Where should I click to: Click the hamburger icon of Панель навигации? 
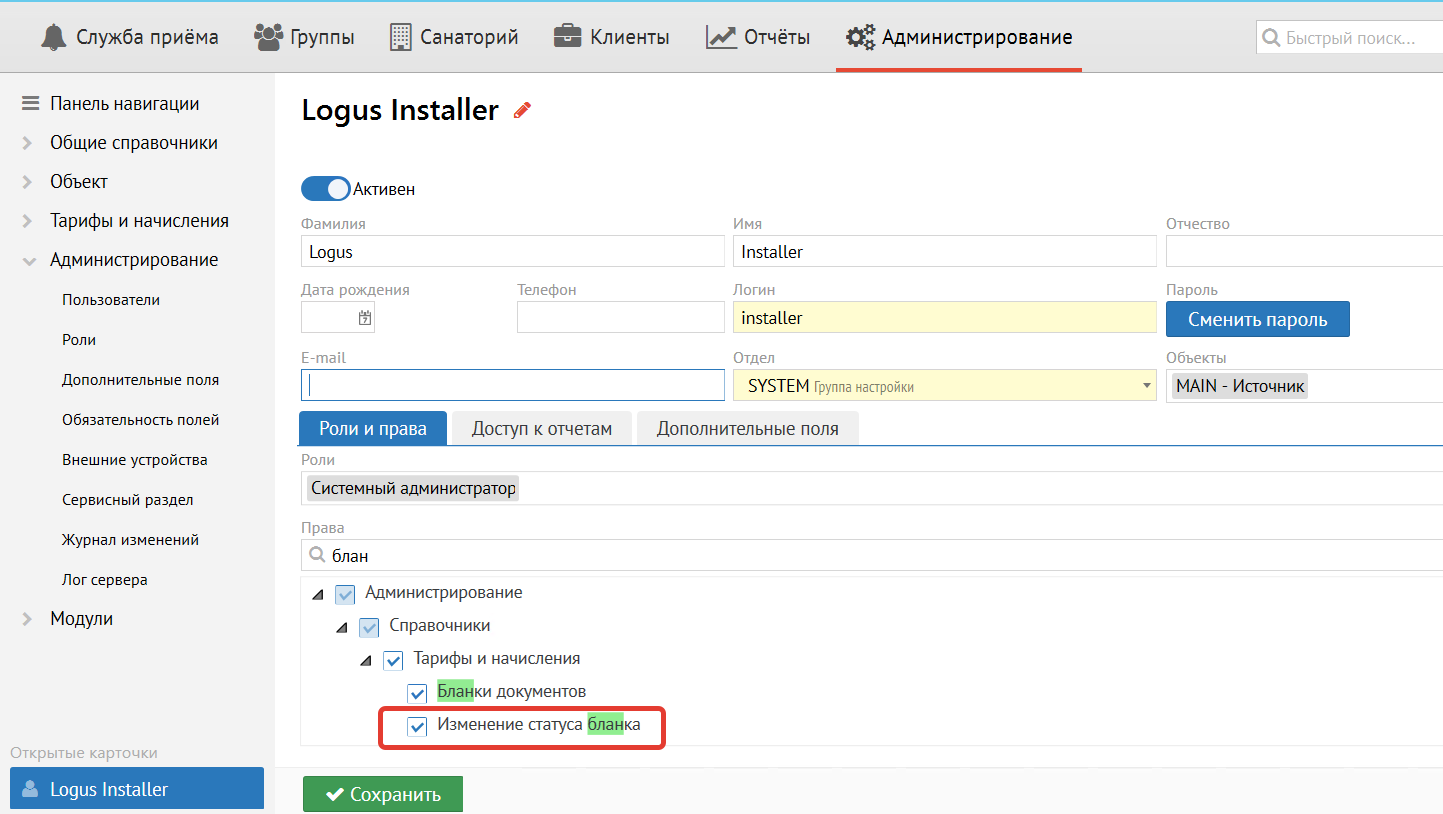pyautogui.click(x=30, y=104)
